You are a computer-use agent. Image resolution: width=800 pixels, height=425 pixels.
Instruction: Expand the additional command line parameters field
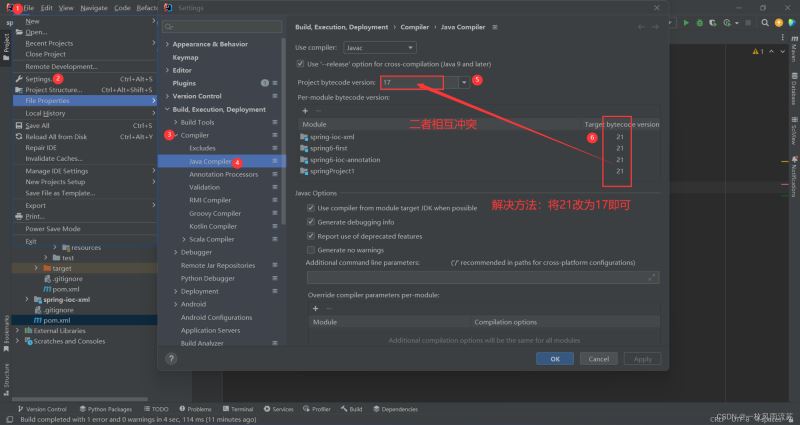pyautogui.click(x=652, y=277)
